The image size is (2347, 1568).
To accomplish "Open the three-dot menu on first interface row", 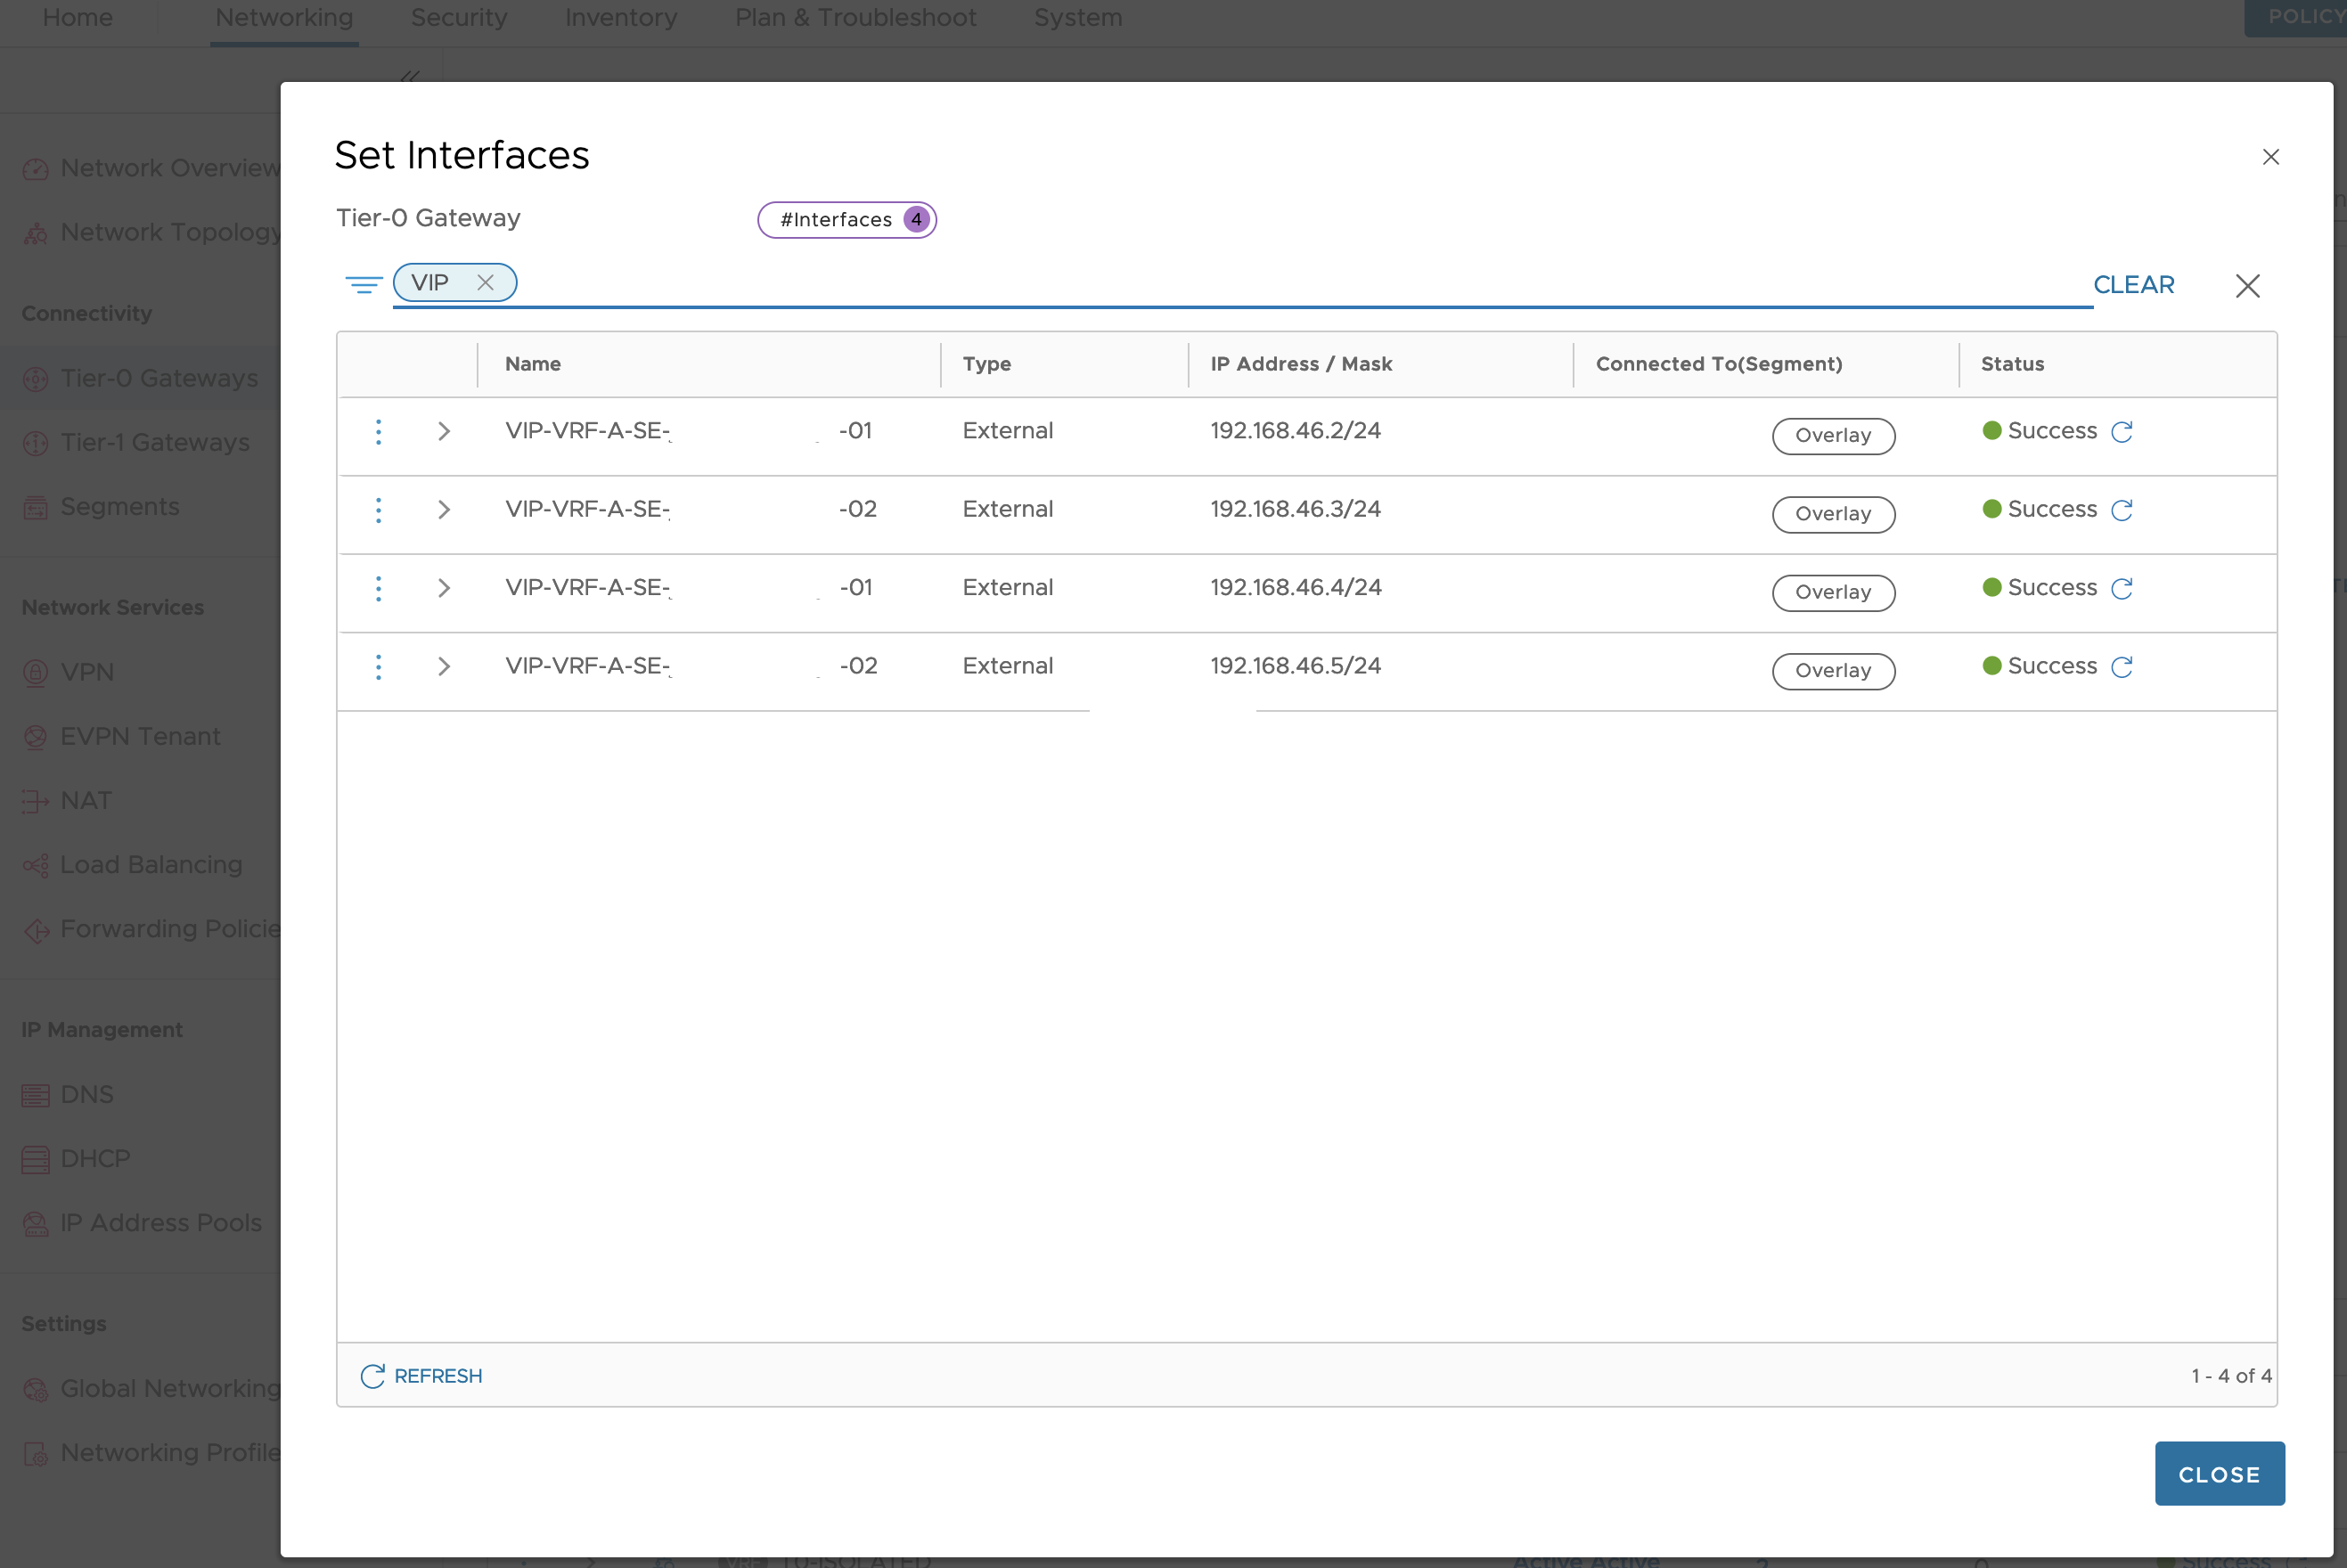I will (x=379, y=431).
